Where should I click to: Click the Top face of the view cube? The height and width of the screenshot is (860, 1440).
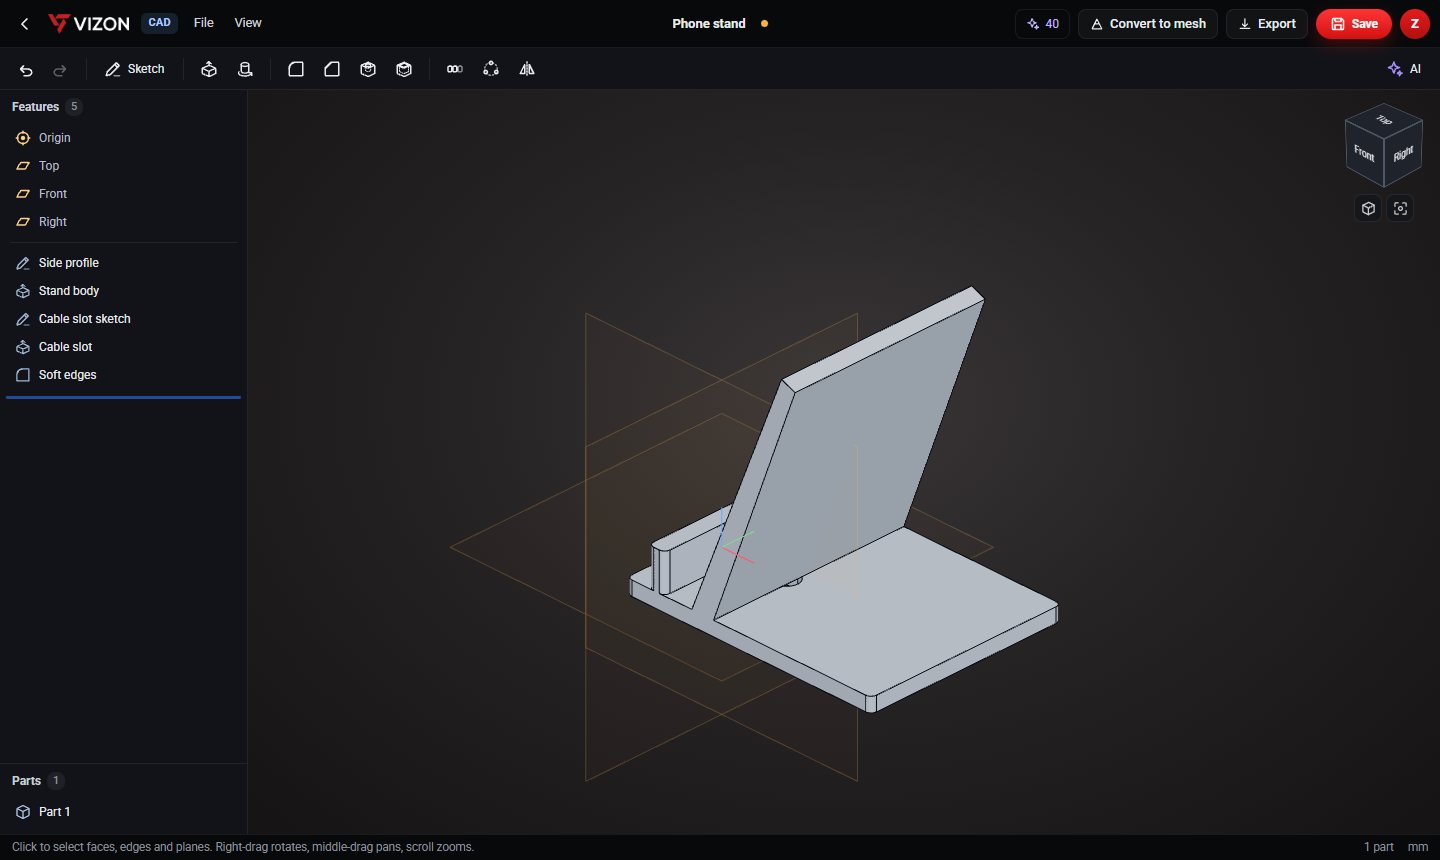pos(1384,120)
